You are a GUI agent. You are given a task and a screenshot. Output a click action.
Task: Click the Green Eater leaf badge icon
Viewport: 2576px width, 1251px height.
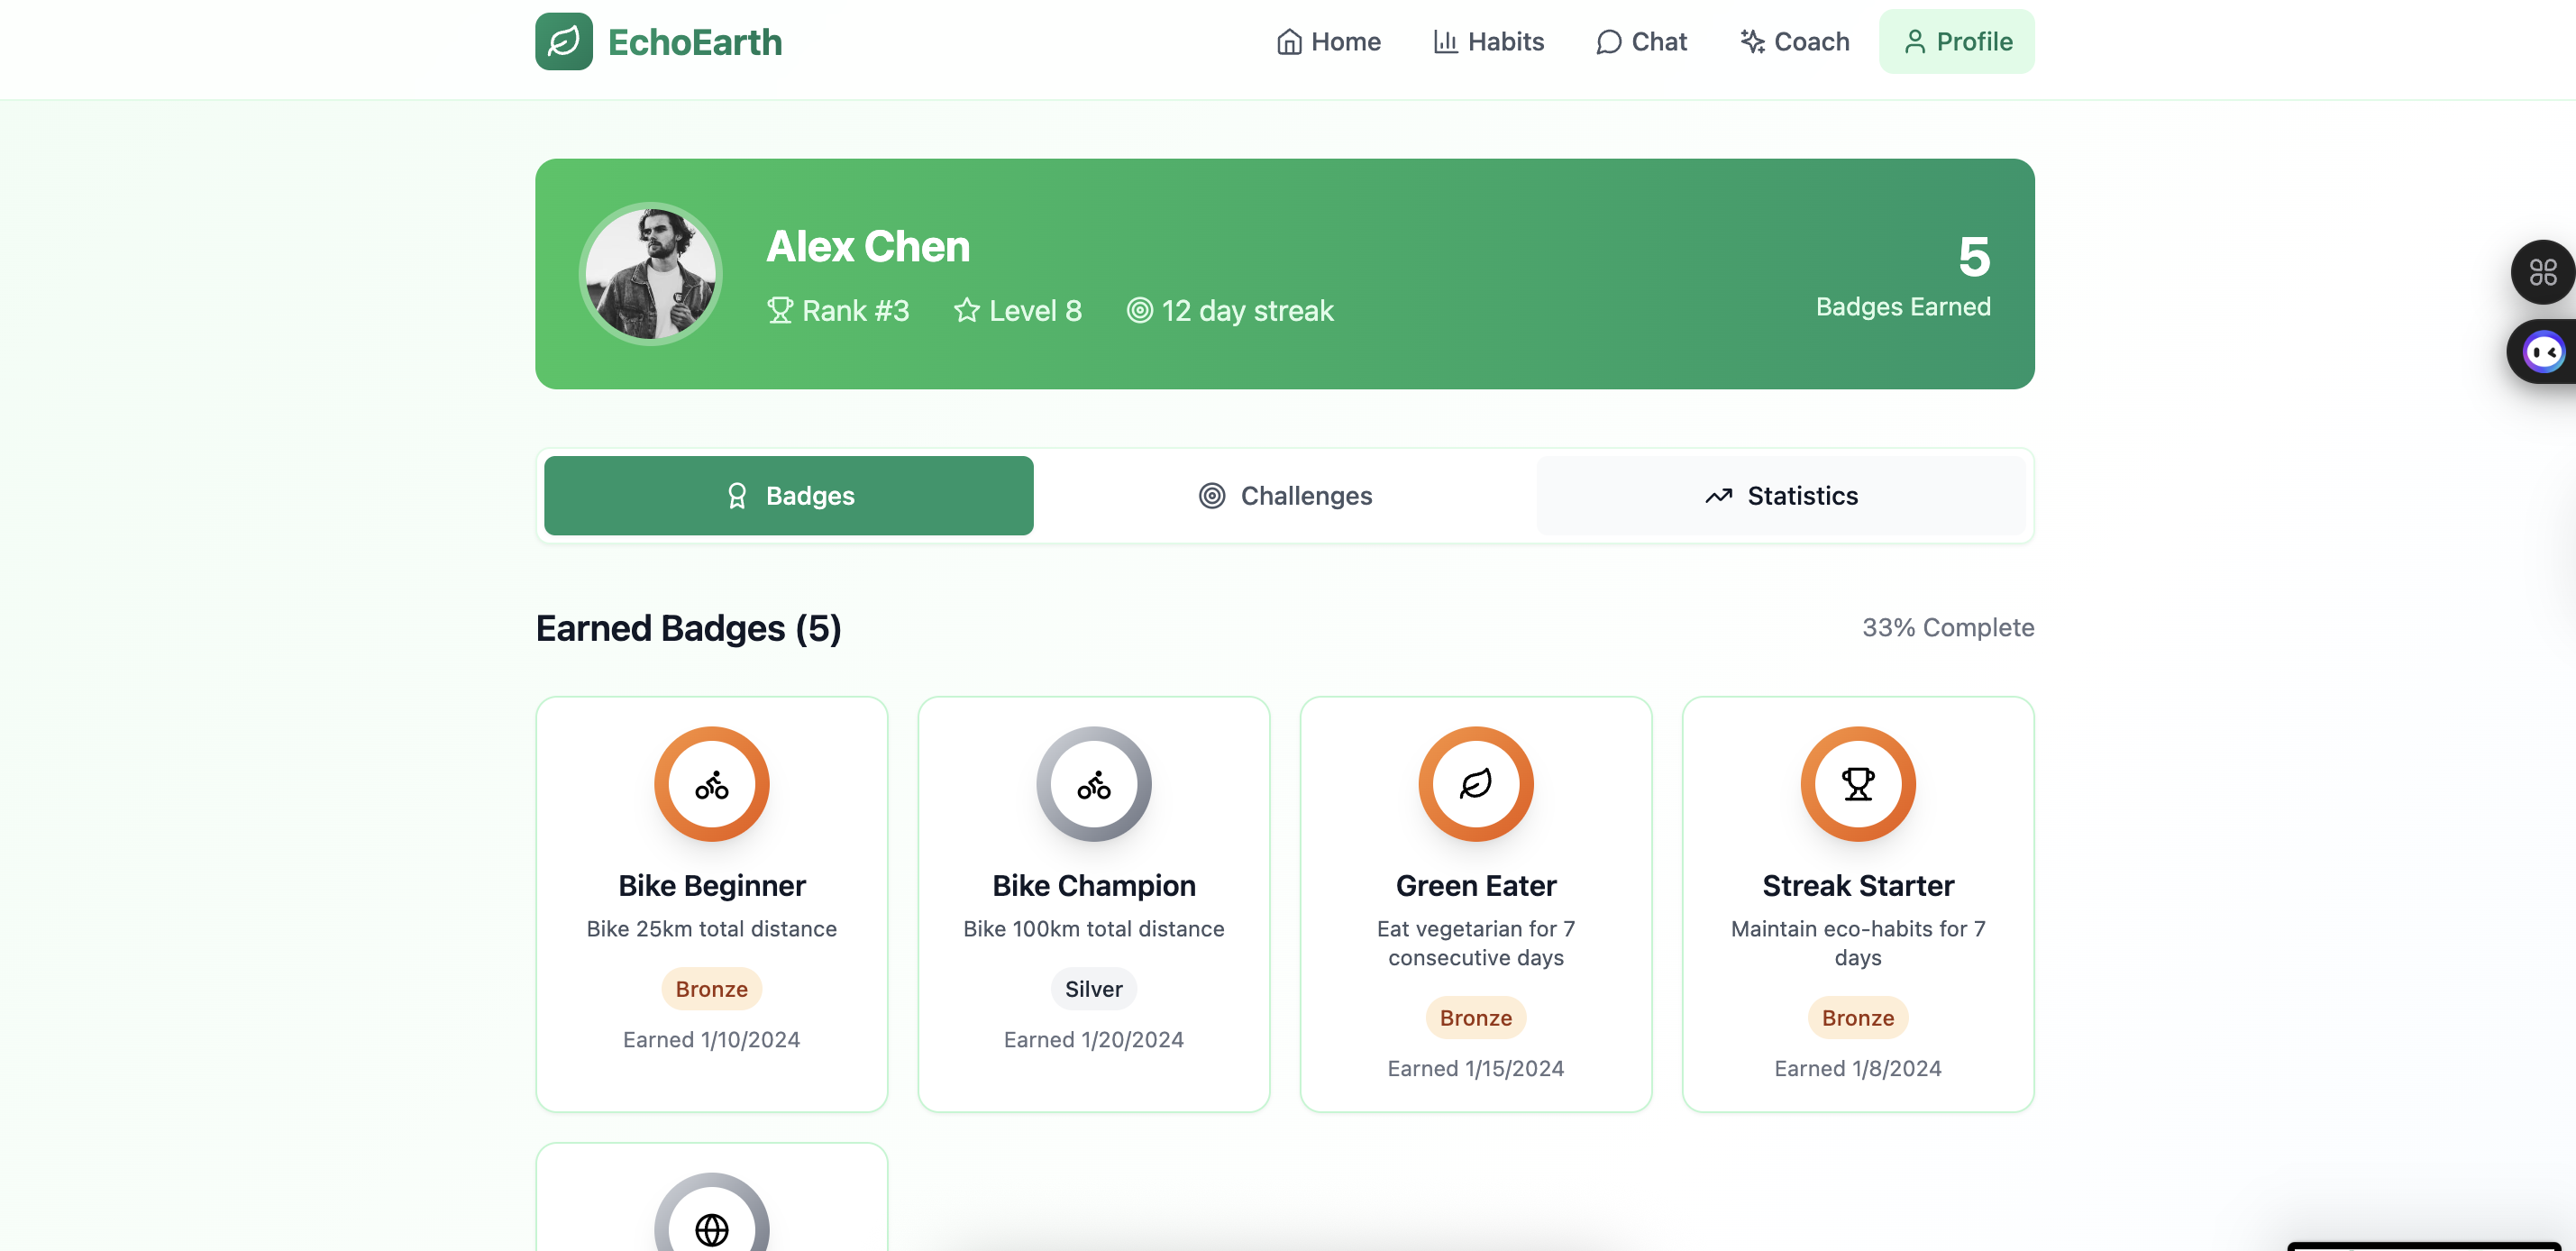pos(1475,784)
